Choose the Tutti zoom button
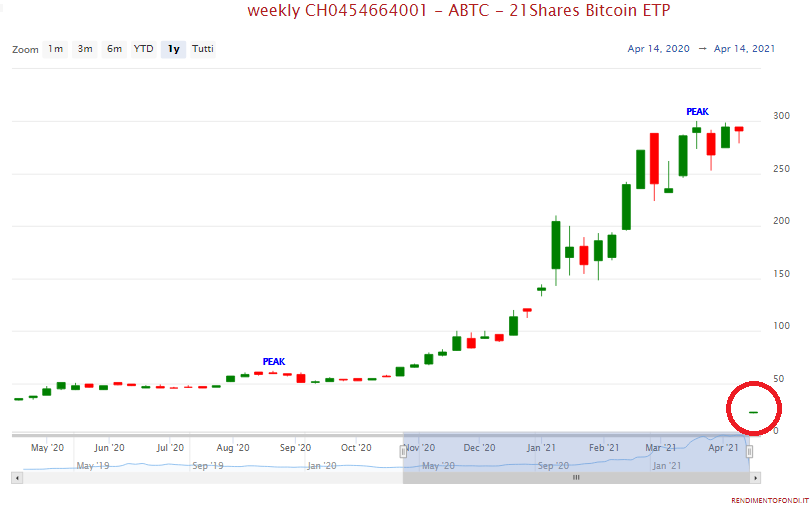The image size is (812, 505). 202,49
